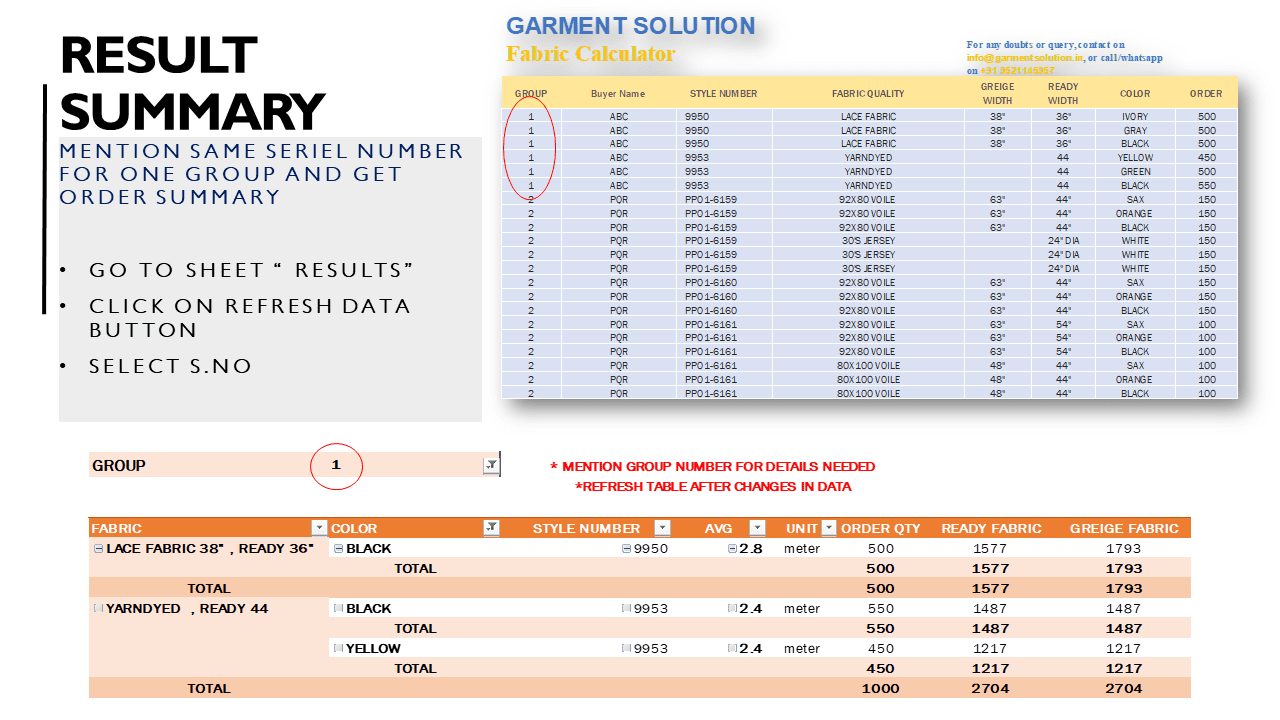Click the WhatsApp phone number link
This screenshot has height=720, width=1280.
[x=1017, y=70]
